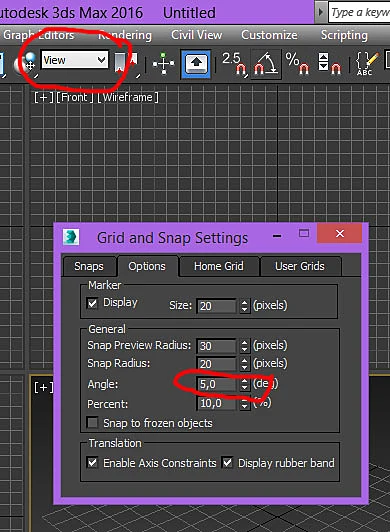Click the Angle value input field
The width and height of the screenshot is (390, 532).
216,384
